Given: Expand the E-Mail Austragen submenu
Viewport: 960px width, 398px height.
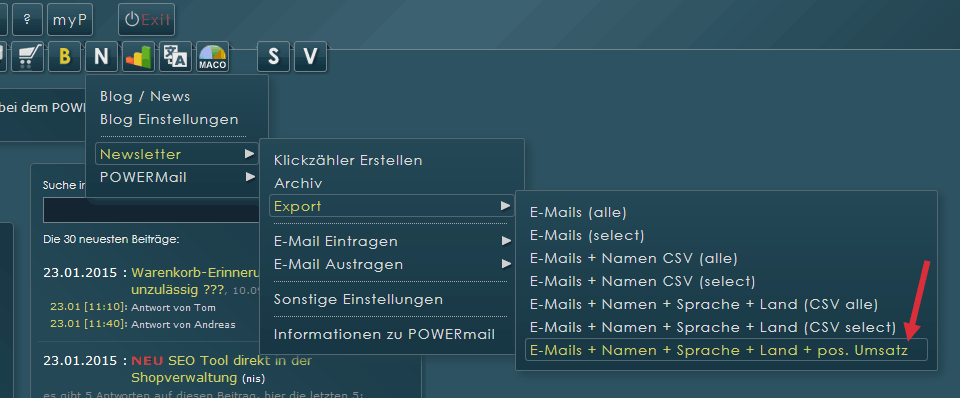Looking at the screenshot, I should coord(391,265).
